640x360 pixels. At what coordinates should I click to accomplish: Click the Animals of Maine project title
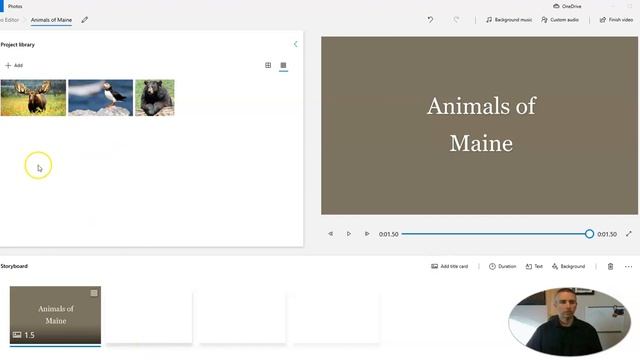51,20
